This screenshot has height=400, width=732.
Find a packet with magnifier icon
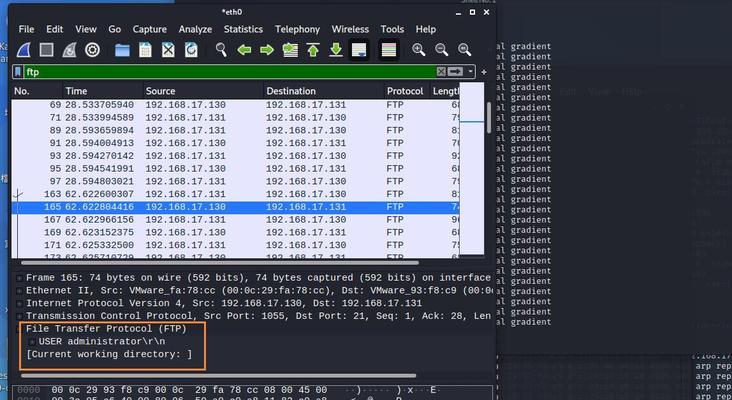click(x=221, y=50)
